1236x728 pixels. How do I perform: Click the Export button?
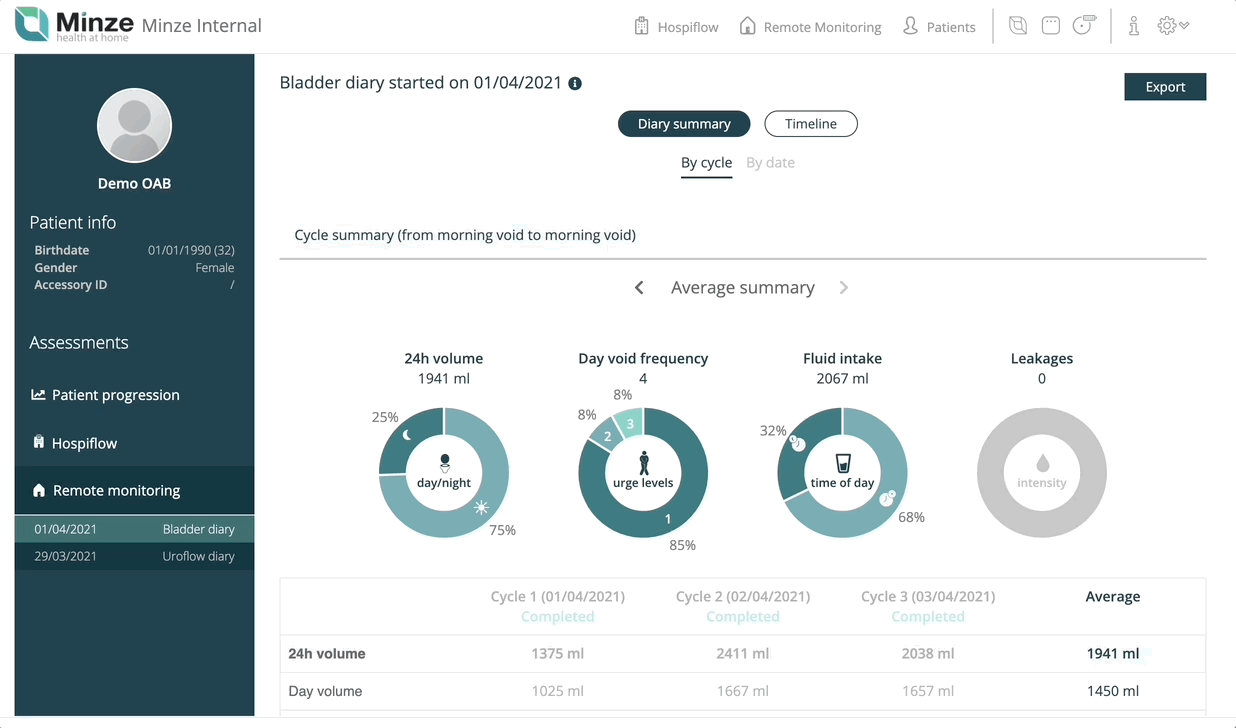1165,87
